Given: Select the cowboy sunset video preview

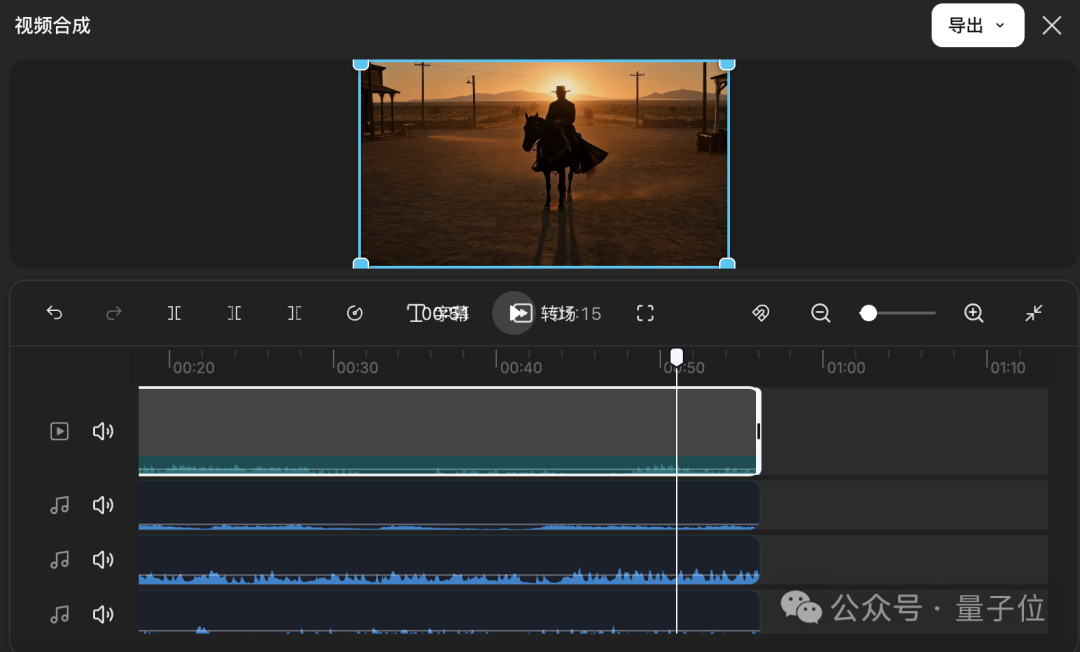Looking at the screenshot, I should coord(544,164).
